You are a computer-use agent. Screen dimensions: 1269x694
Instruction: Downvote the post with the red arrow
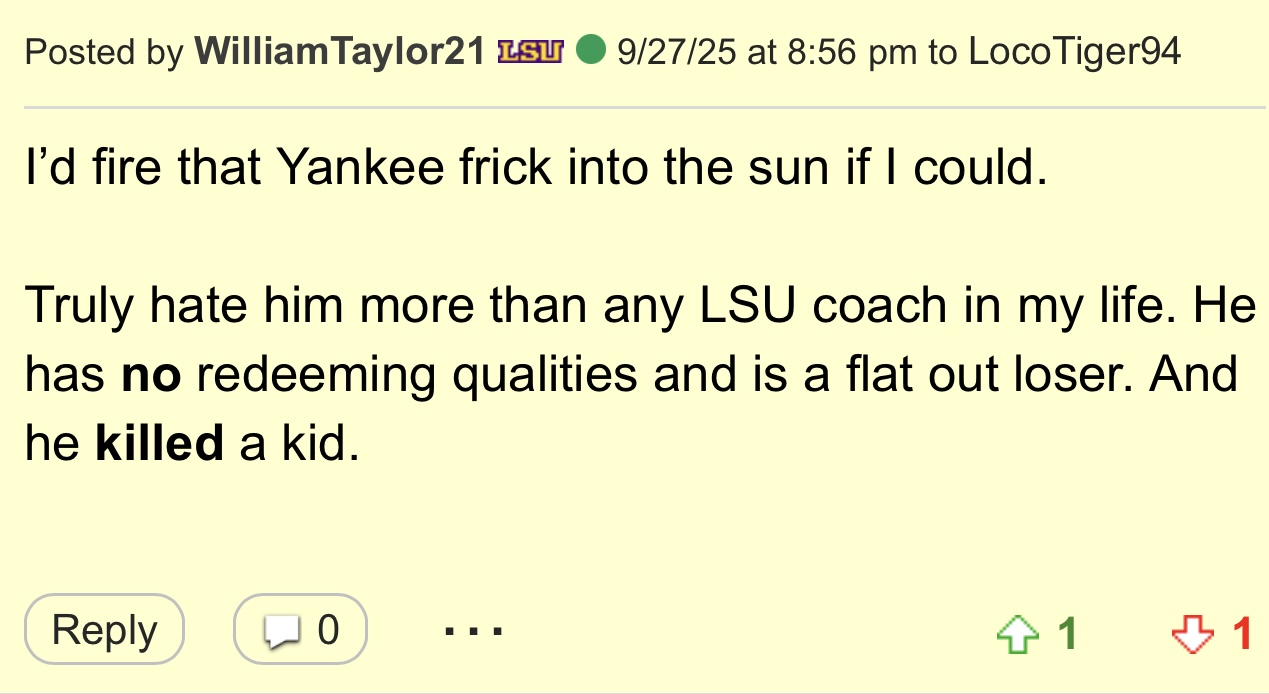pos(1190,634)
